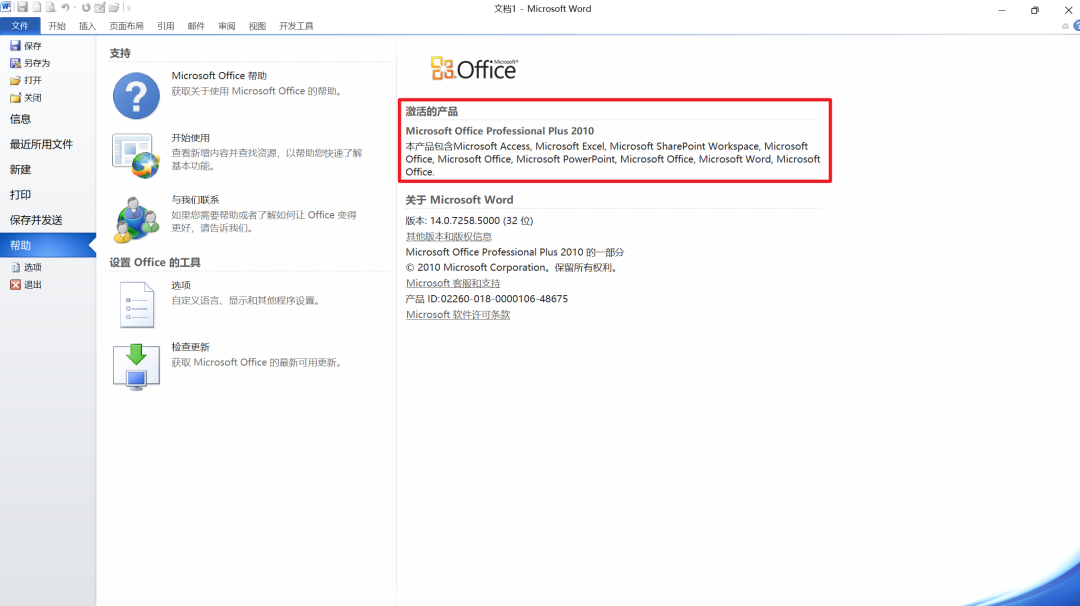Open 选项 in the left backstage menu

pos(25,267)
